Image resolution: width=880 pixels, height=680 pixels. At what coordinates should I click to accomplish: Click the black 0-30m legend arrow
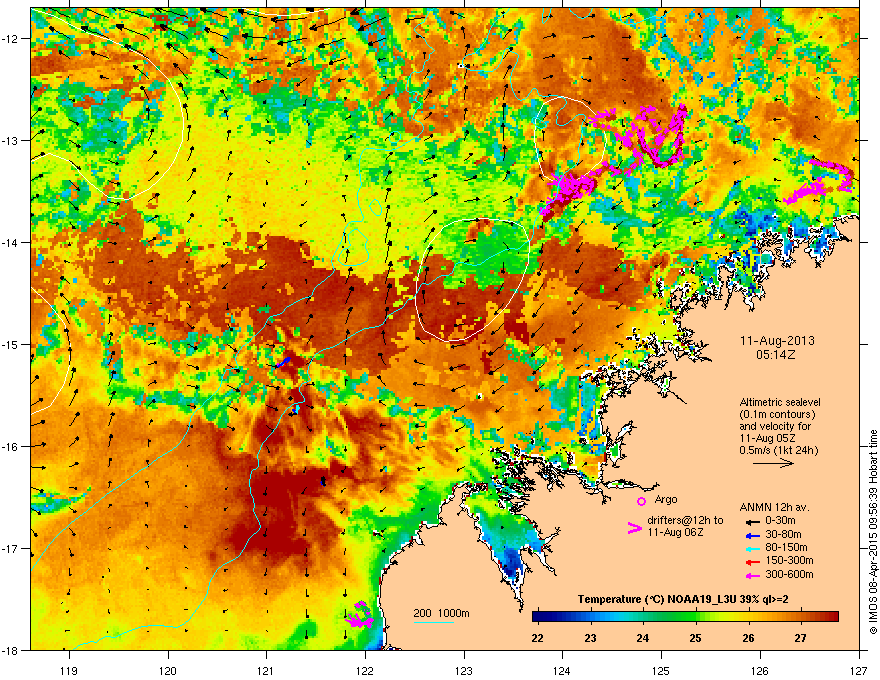pyautogui.click(x=752, y=521)
